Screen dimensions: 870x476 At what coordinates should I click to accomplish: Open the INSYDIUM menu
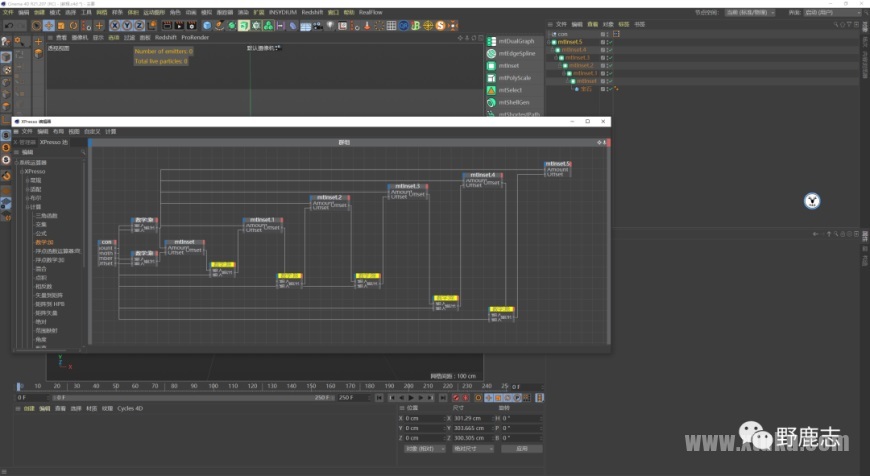(x=283, y=12)
